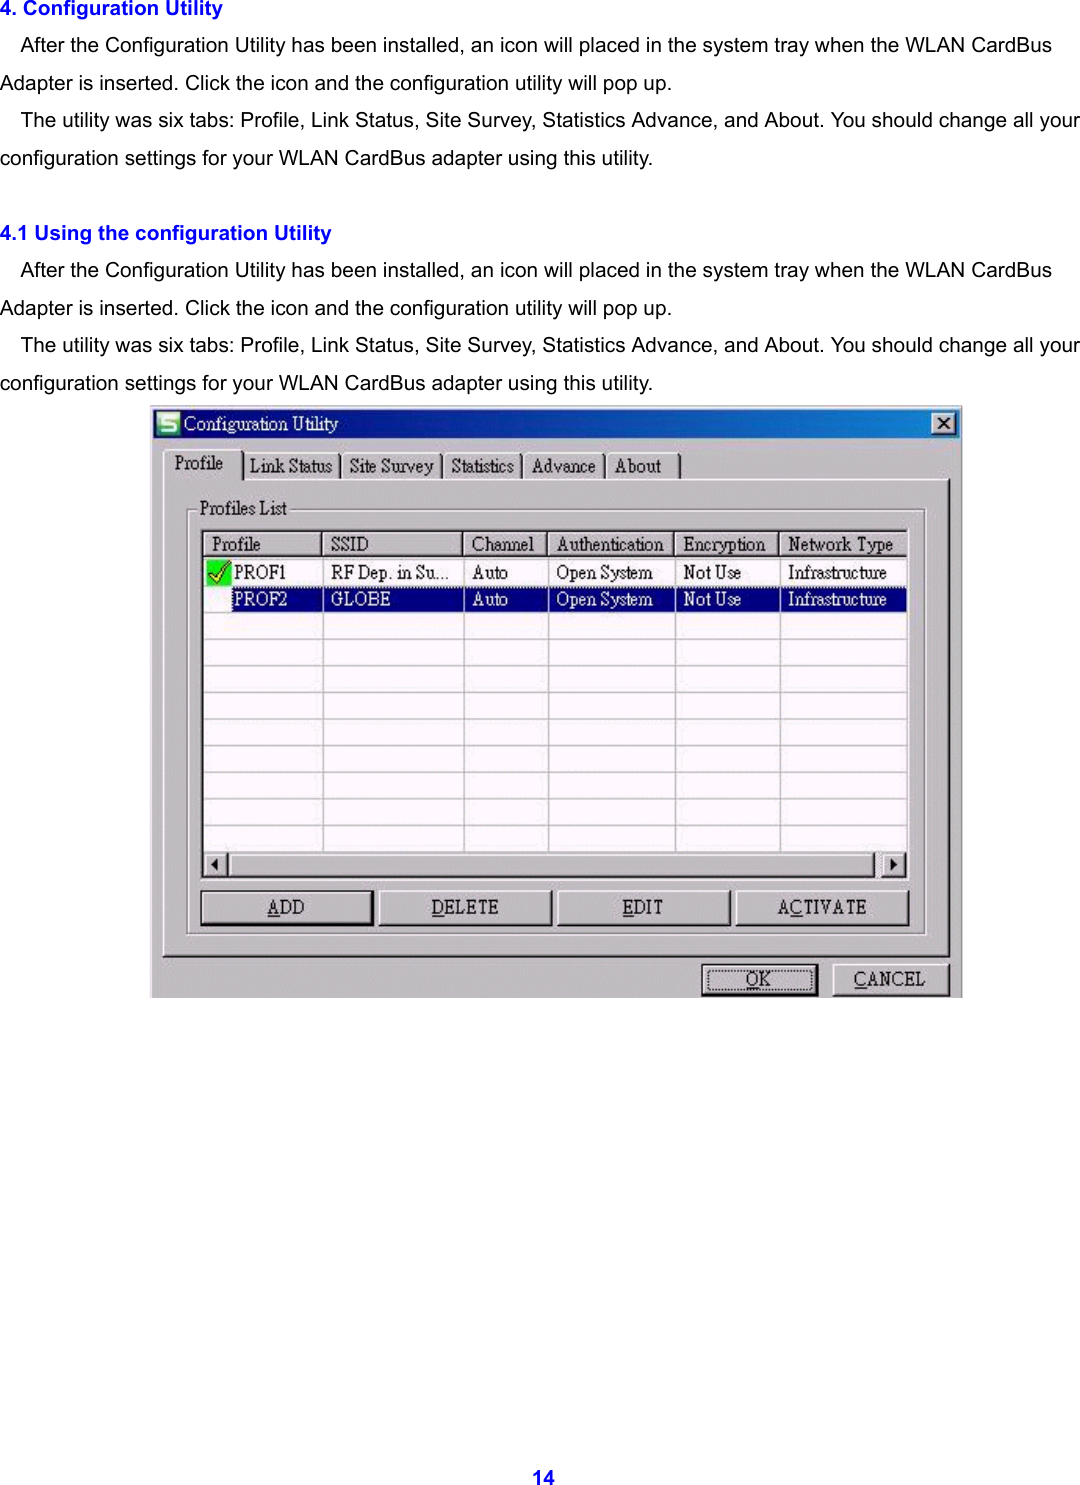1080x1485 pixels.
Task: Click the right arrow of the horizontal scrollbar
Action: 893,864
